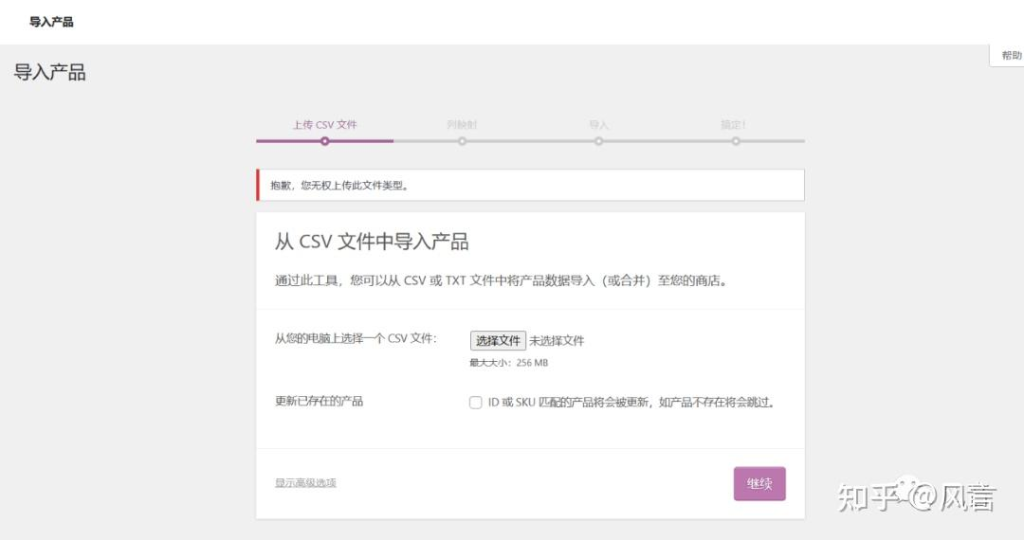
Task: Click the upload CSV step circle marker
Action: coord(325,141)
